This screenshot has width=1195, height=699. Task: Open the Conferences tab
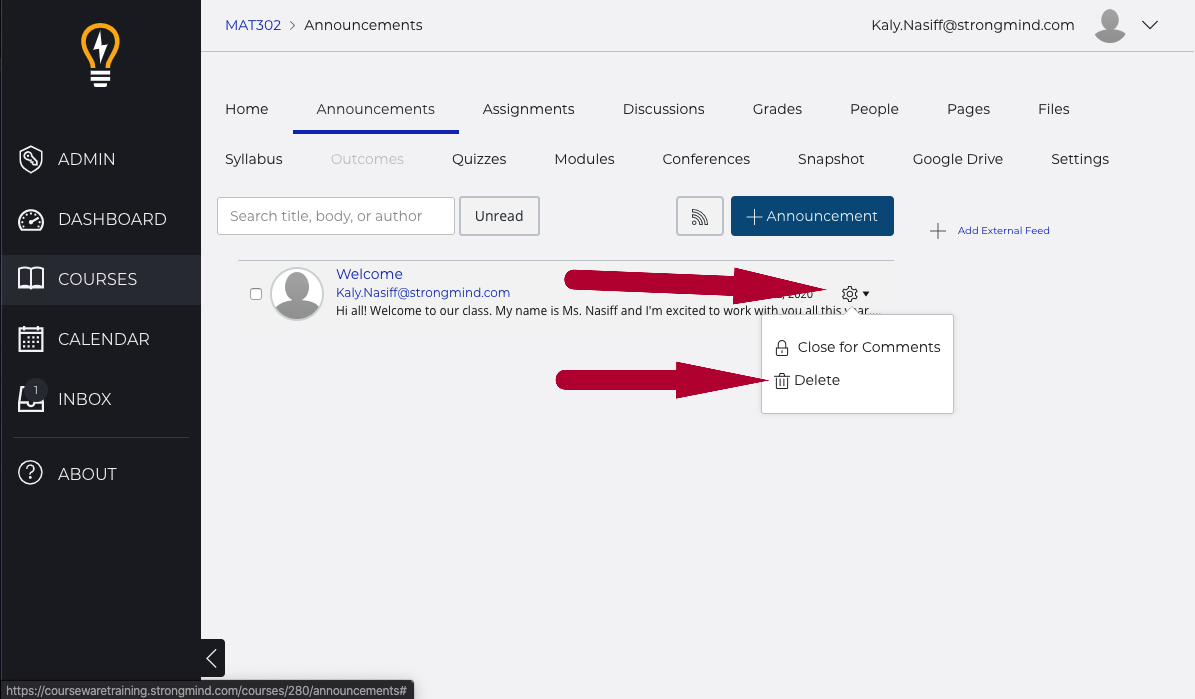(706, 159)
